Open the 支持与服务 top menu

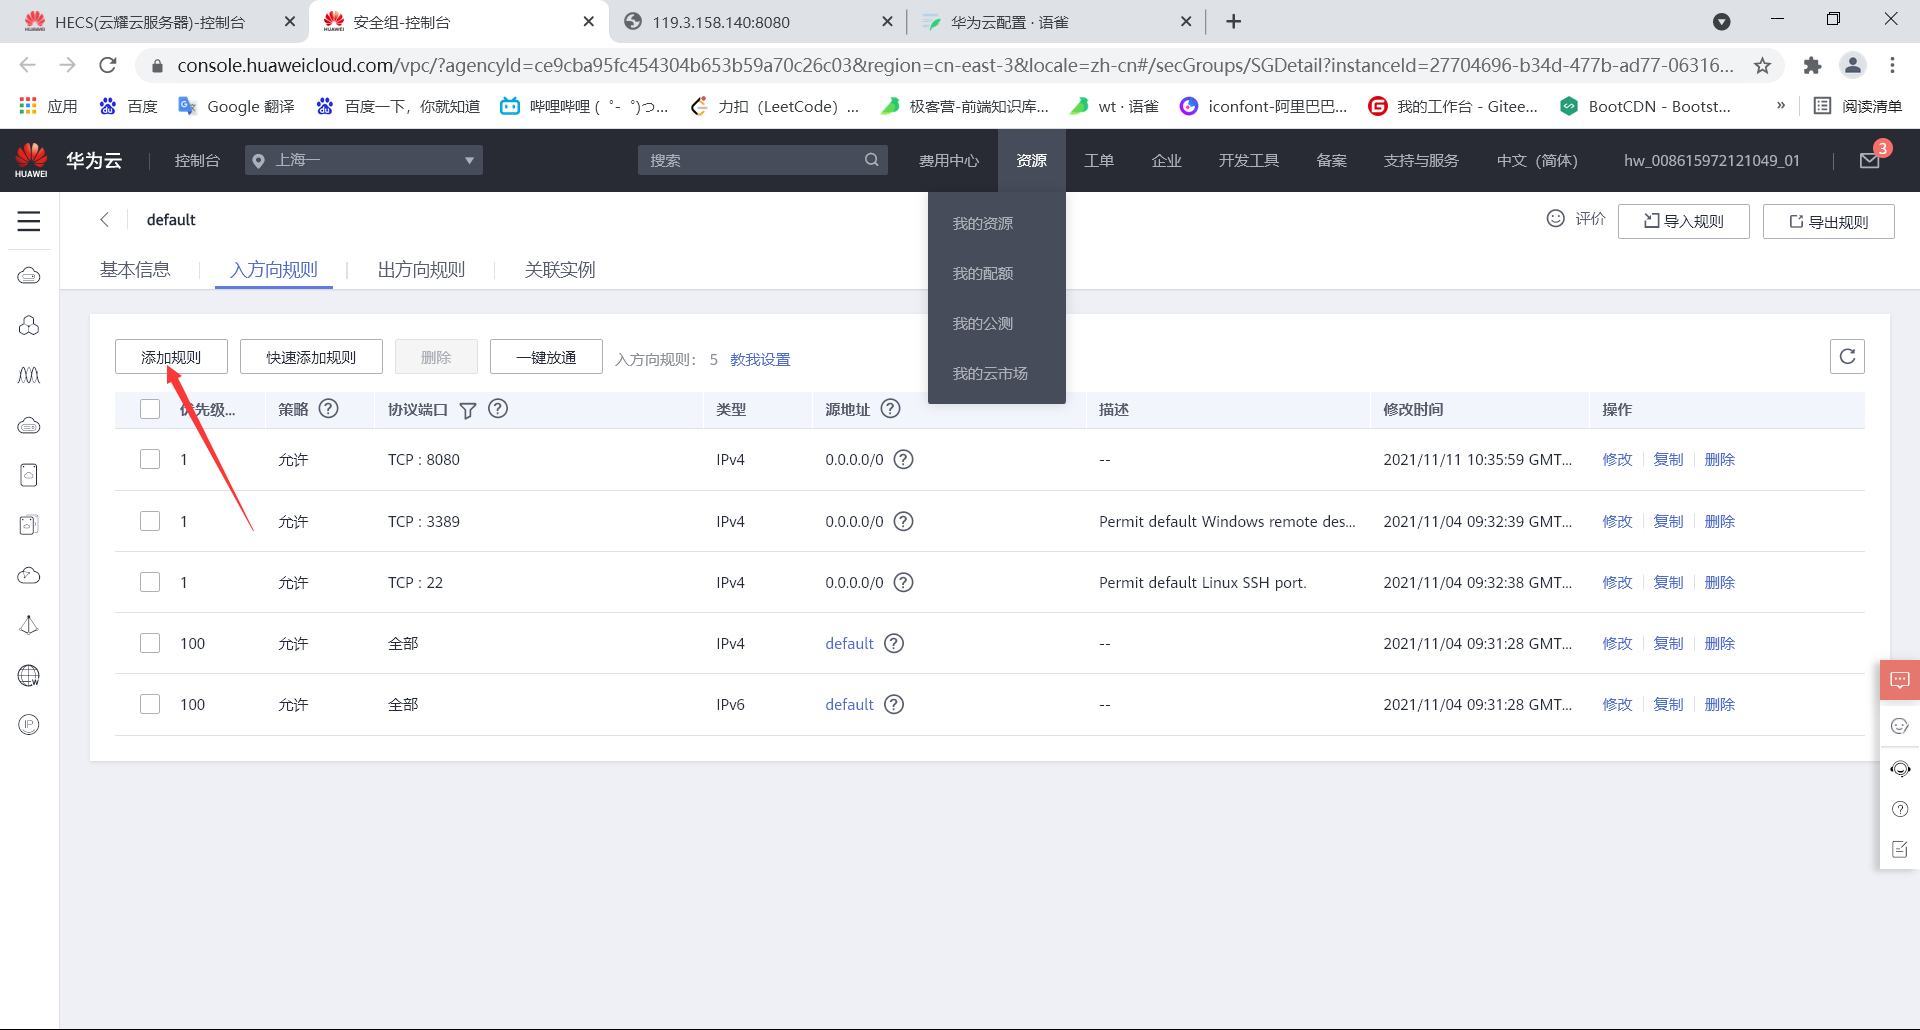point(1421,160)
